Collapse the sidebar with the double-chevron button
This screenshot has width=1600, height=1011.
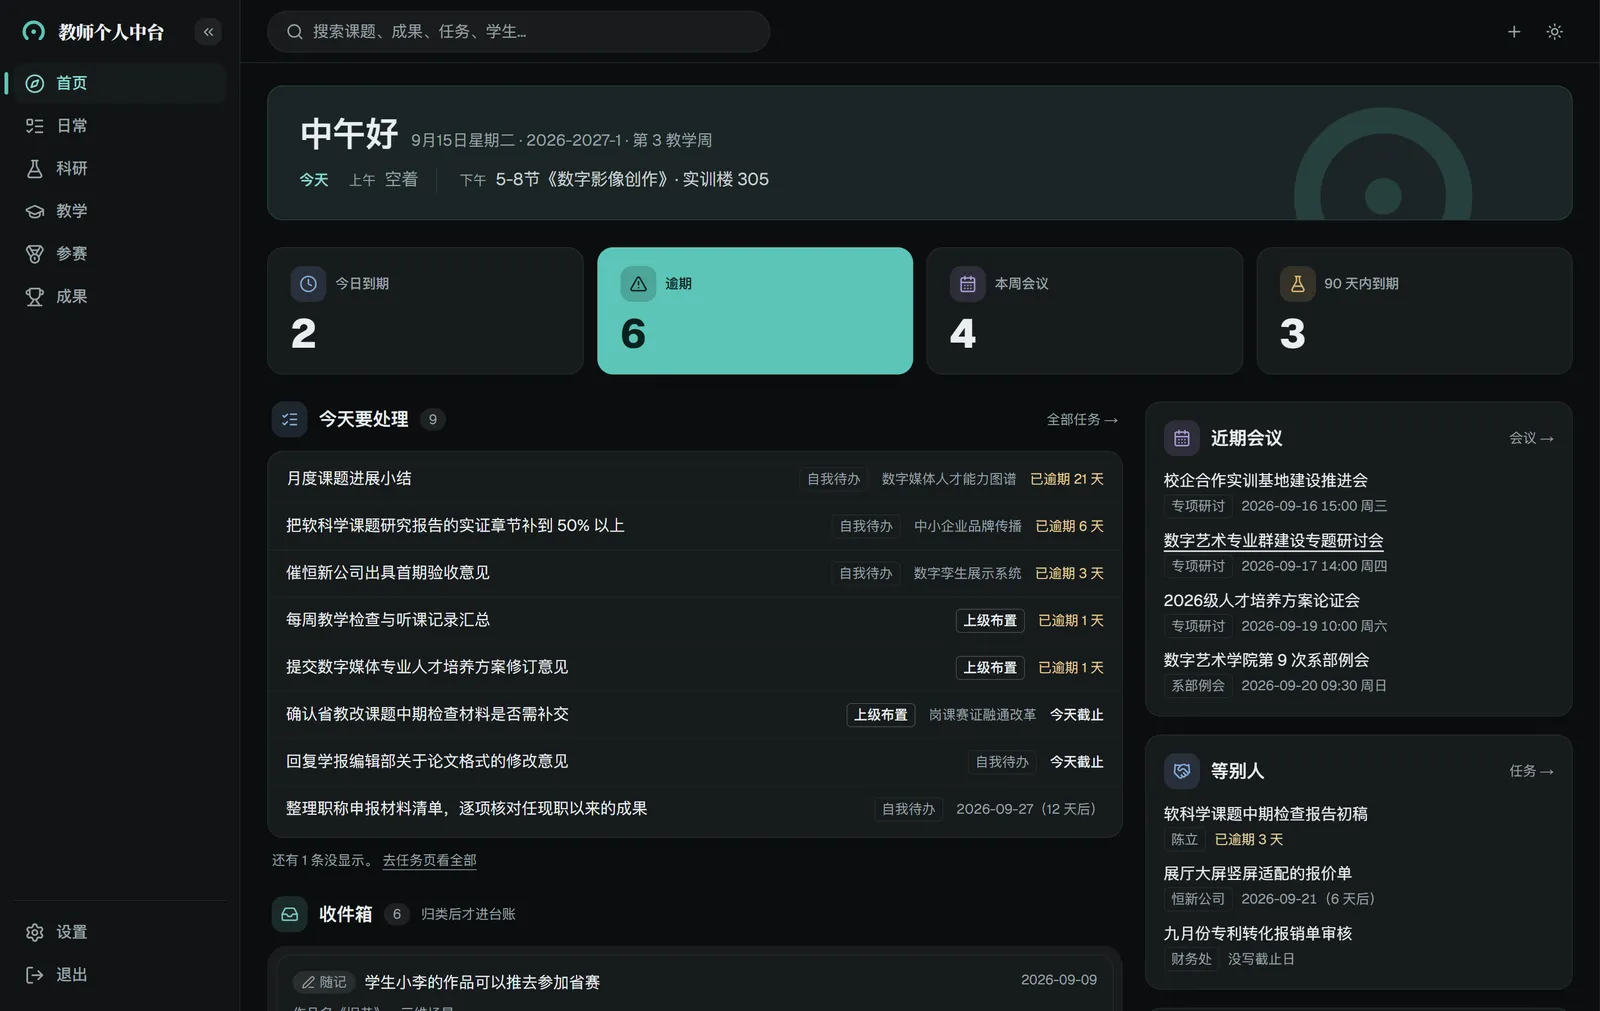coord(208,32)
